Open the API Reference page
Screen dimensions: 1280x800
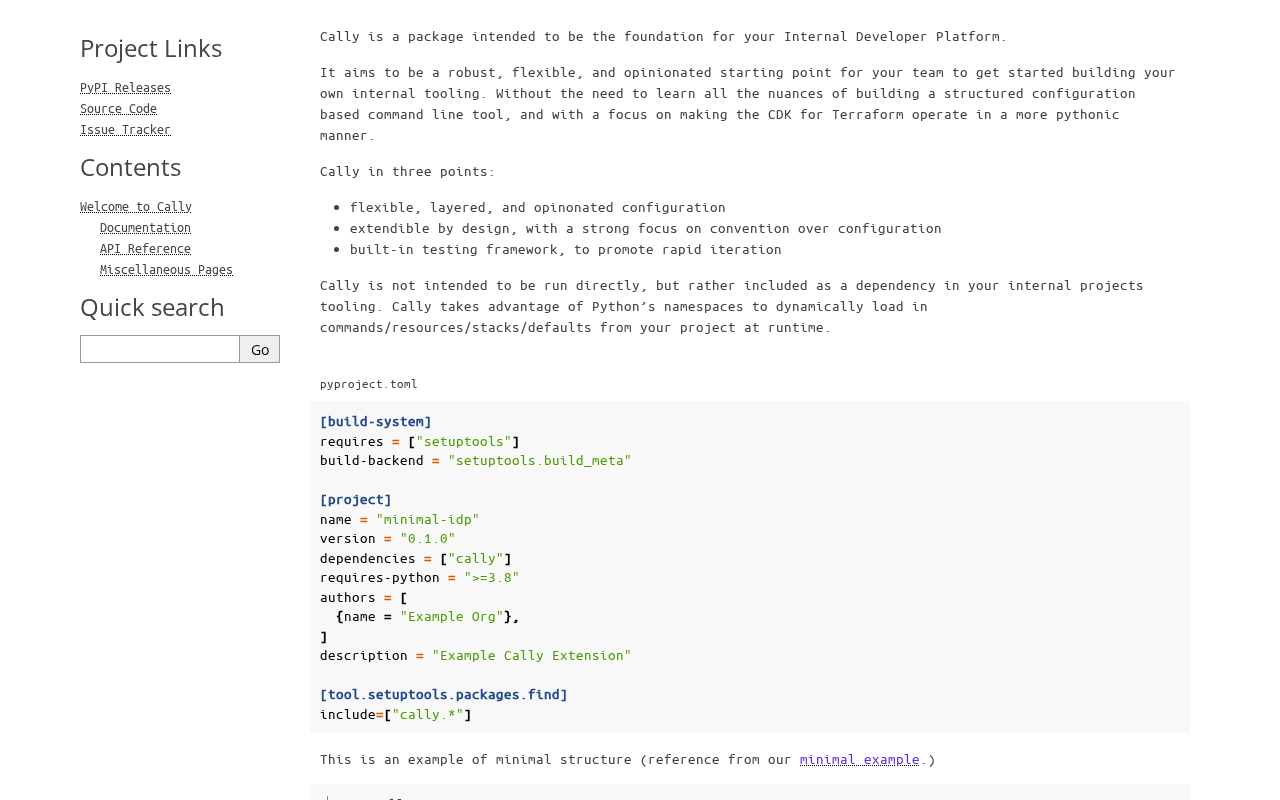pyautogui.click(x=145, y=249)
